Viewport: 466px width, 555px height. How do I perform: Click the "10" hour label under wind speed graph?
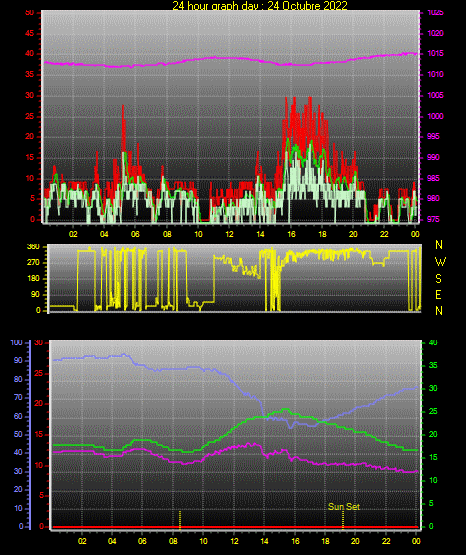(x=198, y=234)
